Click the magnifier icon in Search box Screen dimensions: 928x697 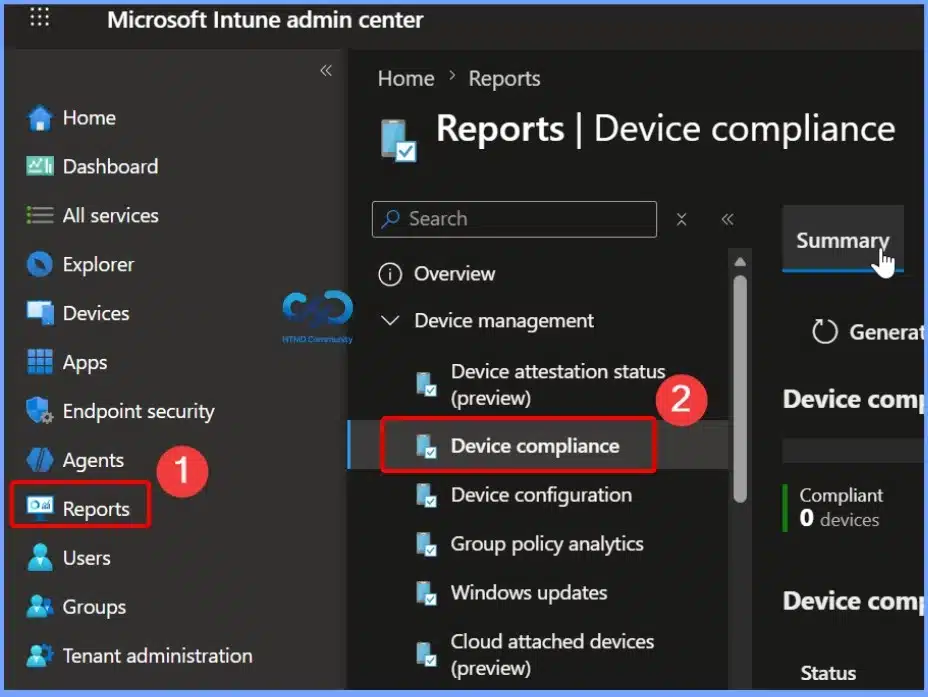[x=391, y=219]
